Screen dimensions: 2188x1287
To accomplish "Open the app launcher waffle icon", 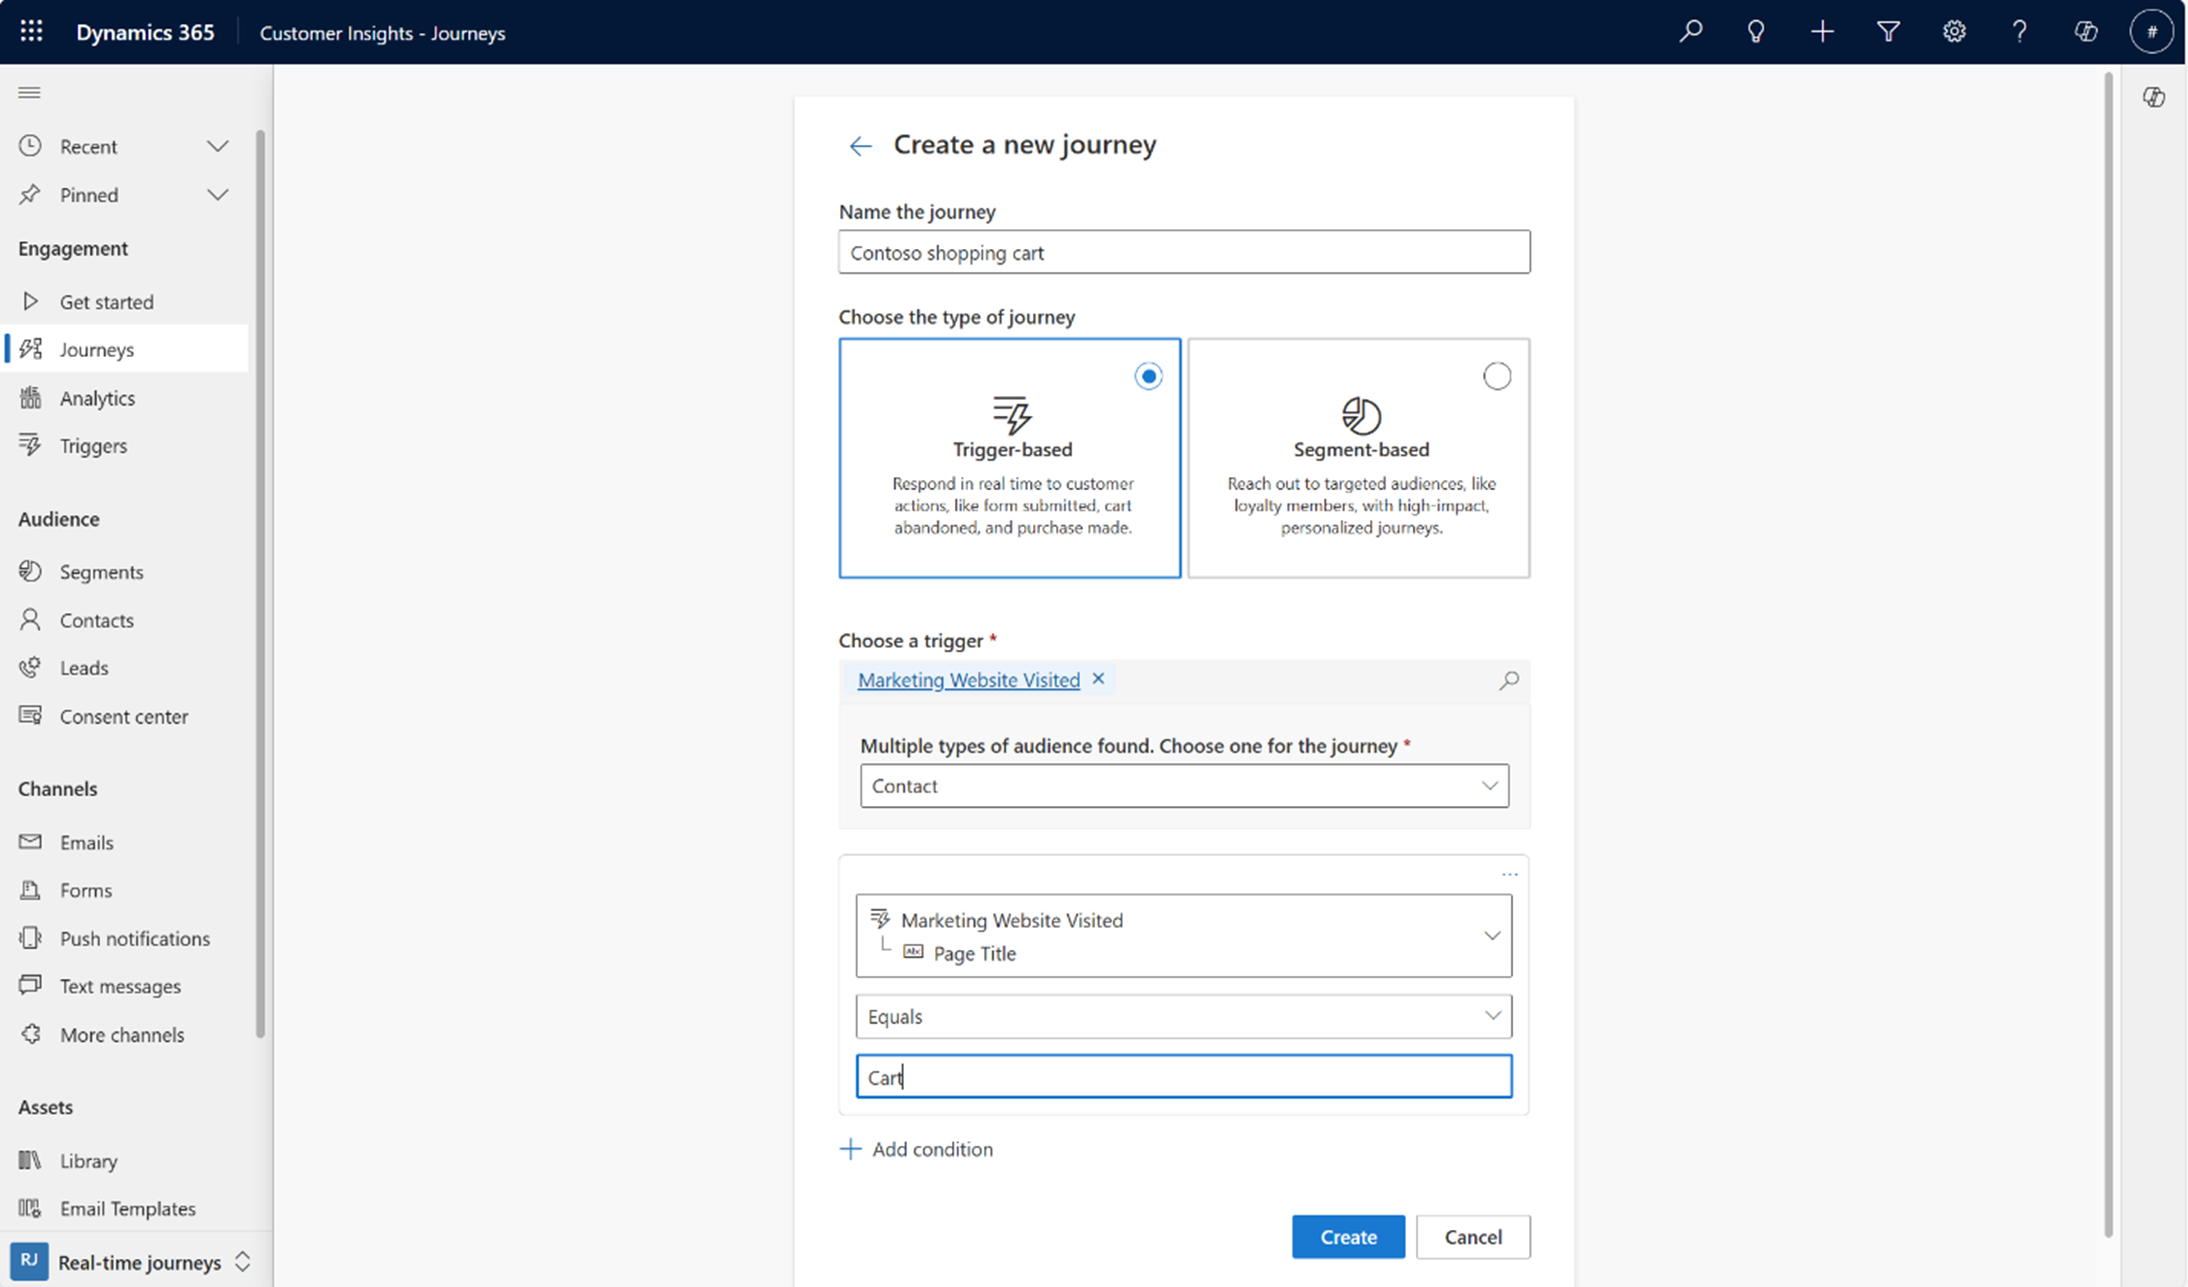I will point(31,32).
